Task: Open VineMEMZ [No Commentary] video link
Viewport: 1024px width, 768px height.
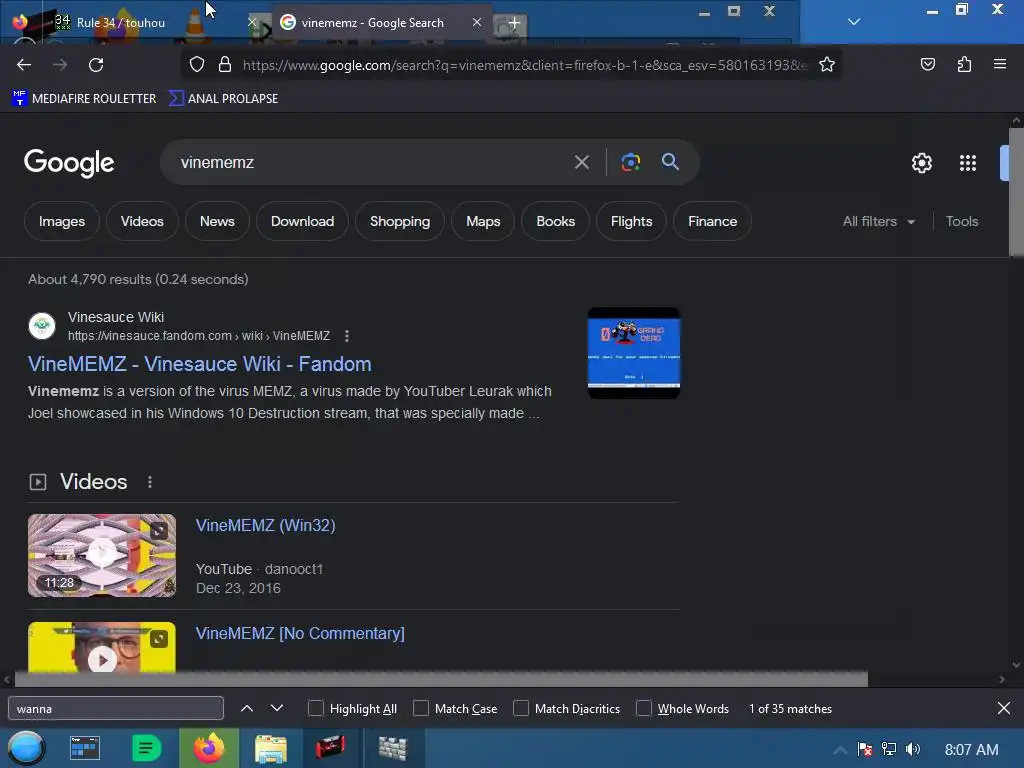Action: tap(300, 633)
